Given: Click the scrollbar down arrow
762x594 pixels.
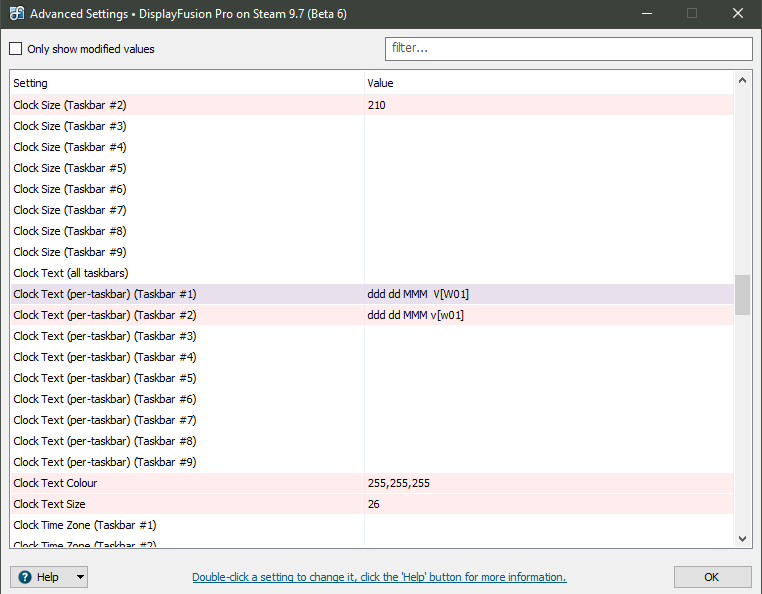Looking at the screenshot, I should tap(742, 539).
